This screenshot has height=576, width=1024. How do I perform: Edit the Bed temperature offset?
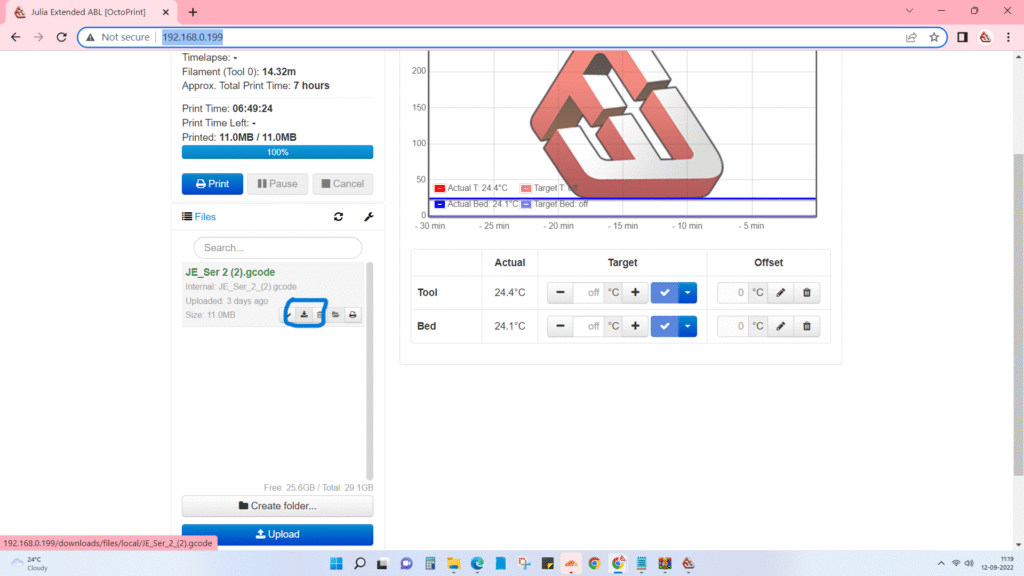pos(780,326)
